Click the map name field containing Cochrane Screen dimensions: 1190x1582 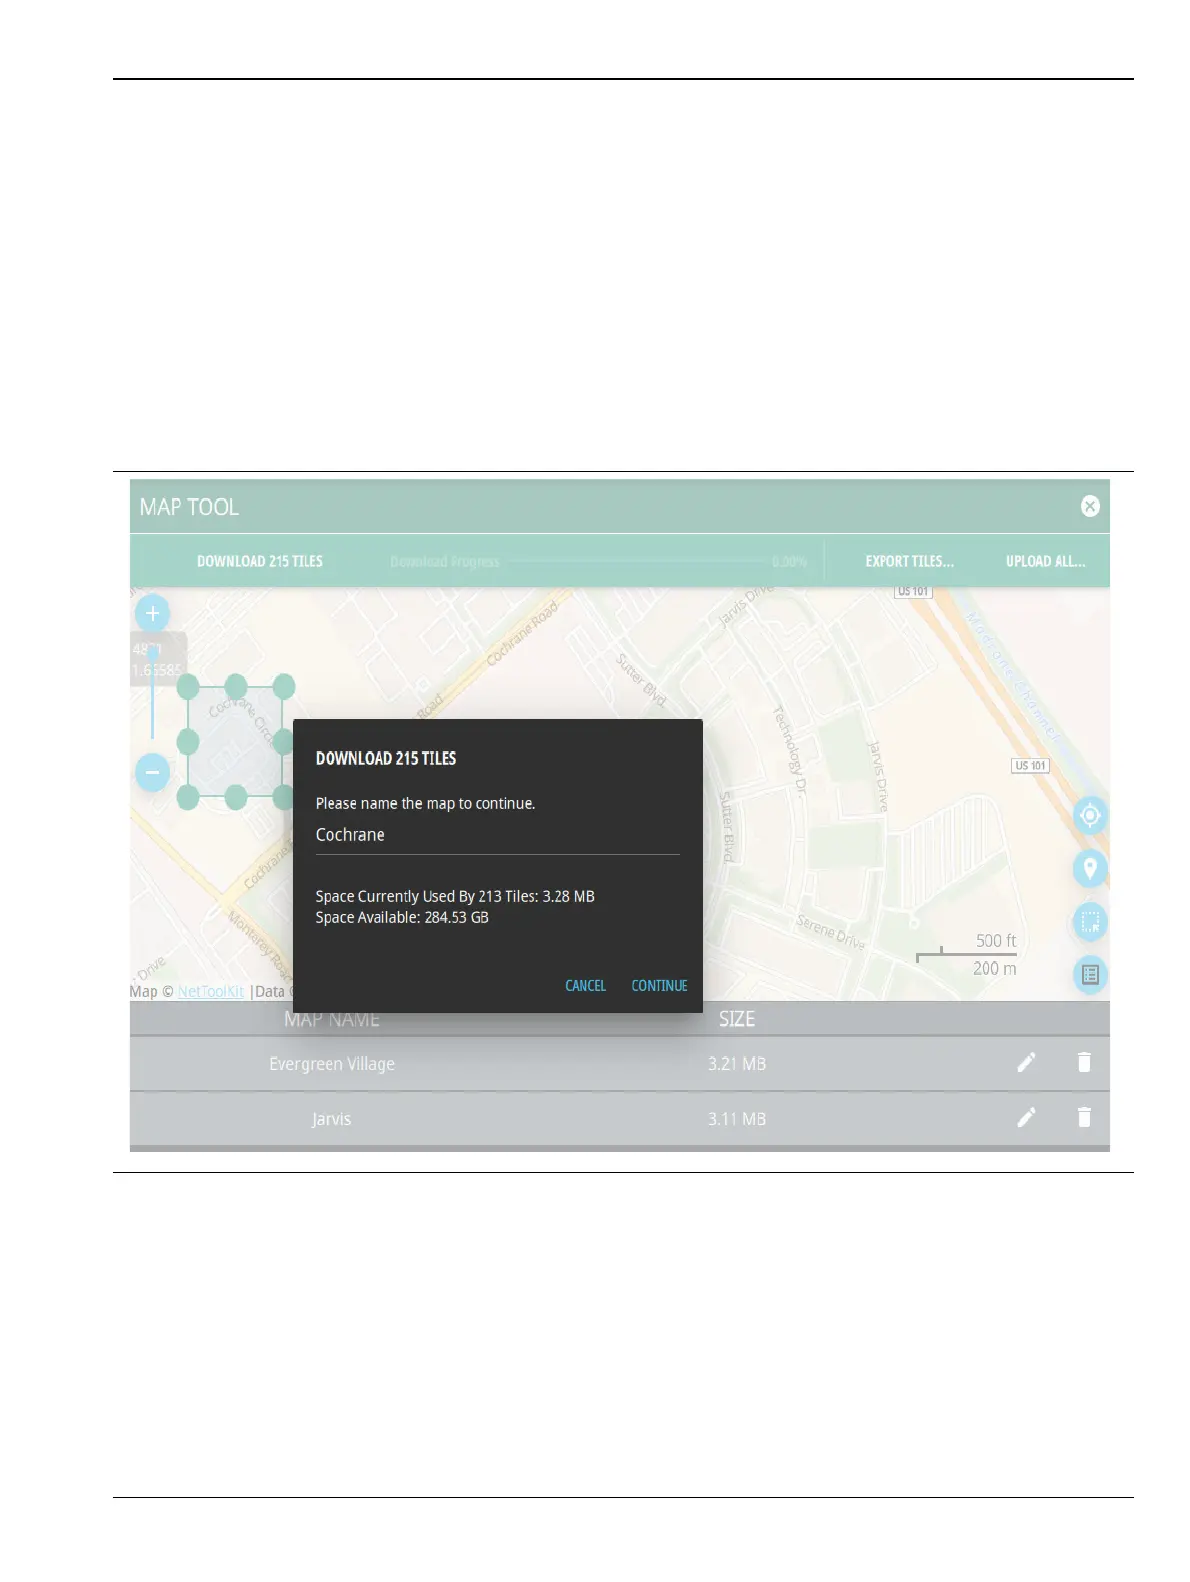[x=497, y=836]
